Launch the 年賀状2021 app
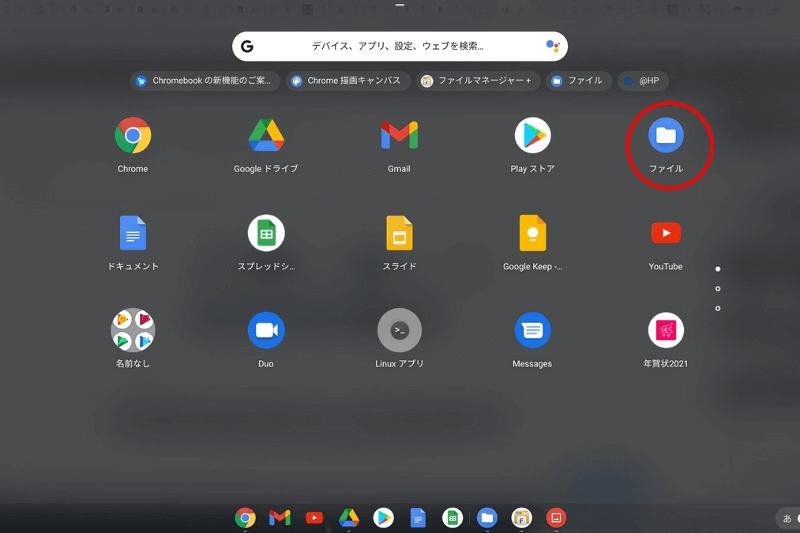Image resolution: width=800 pixels, height=533 pixels. (666, 330)
